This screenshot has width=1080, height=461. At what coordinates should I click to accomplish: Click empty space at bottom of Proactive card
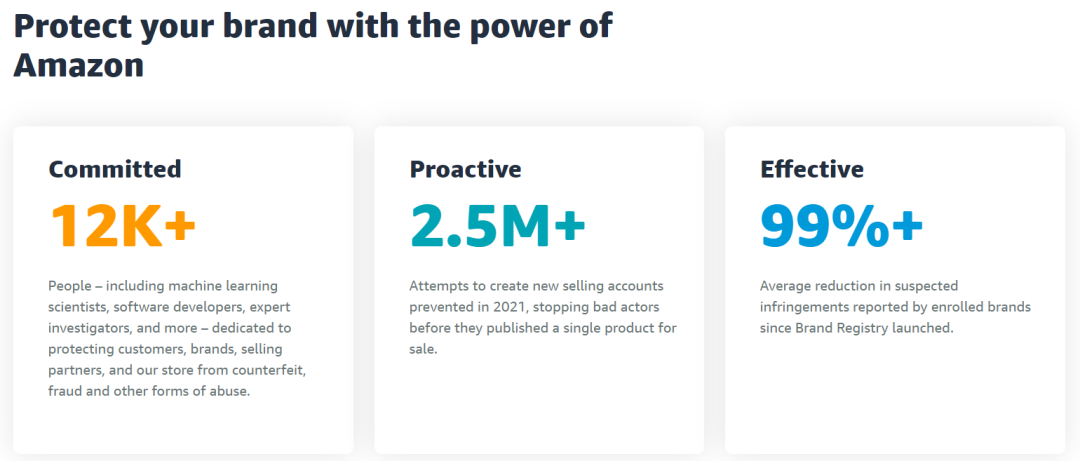pyautogui.click(x=539, y=410)
